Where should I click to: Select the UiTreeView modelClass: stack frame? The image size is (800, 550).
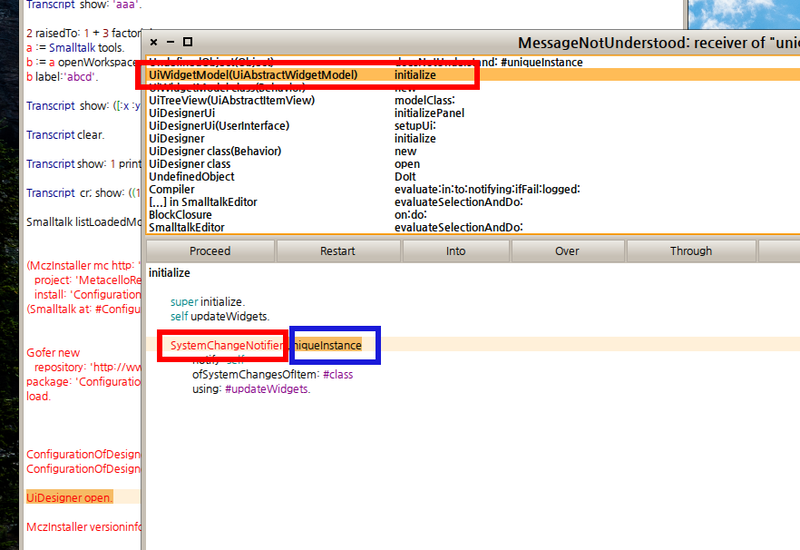tap(232, 100)
